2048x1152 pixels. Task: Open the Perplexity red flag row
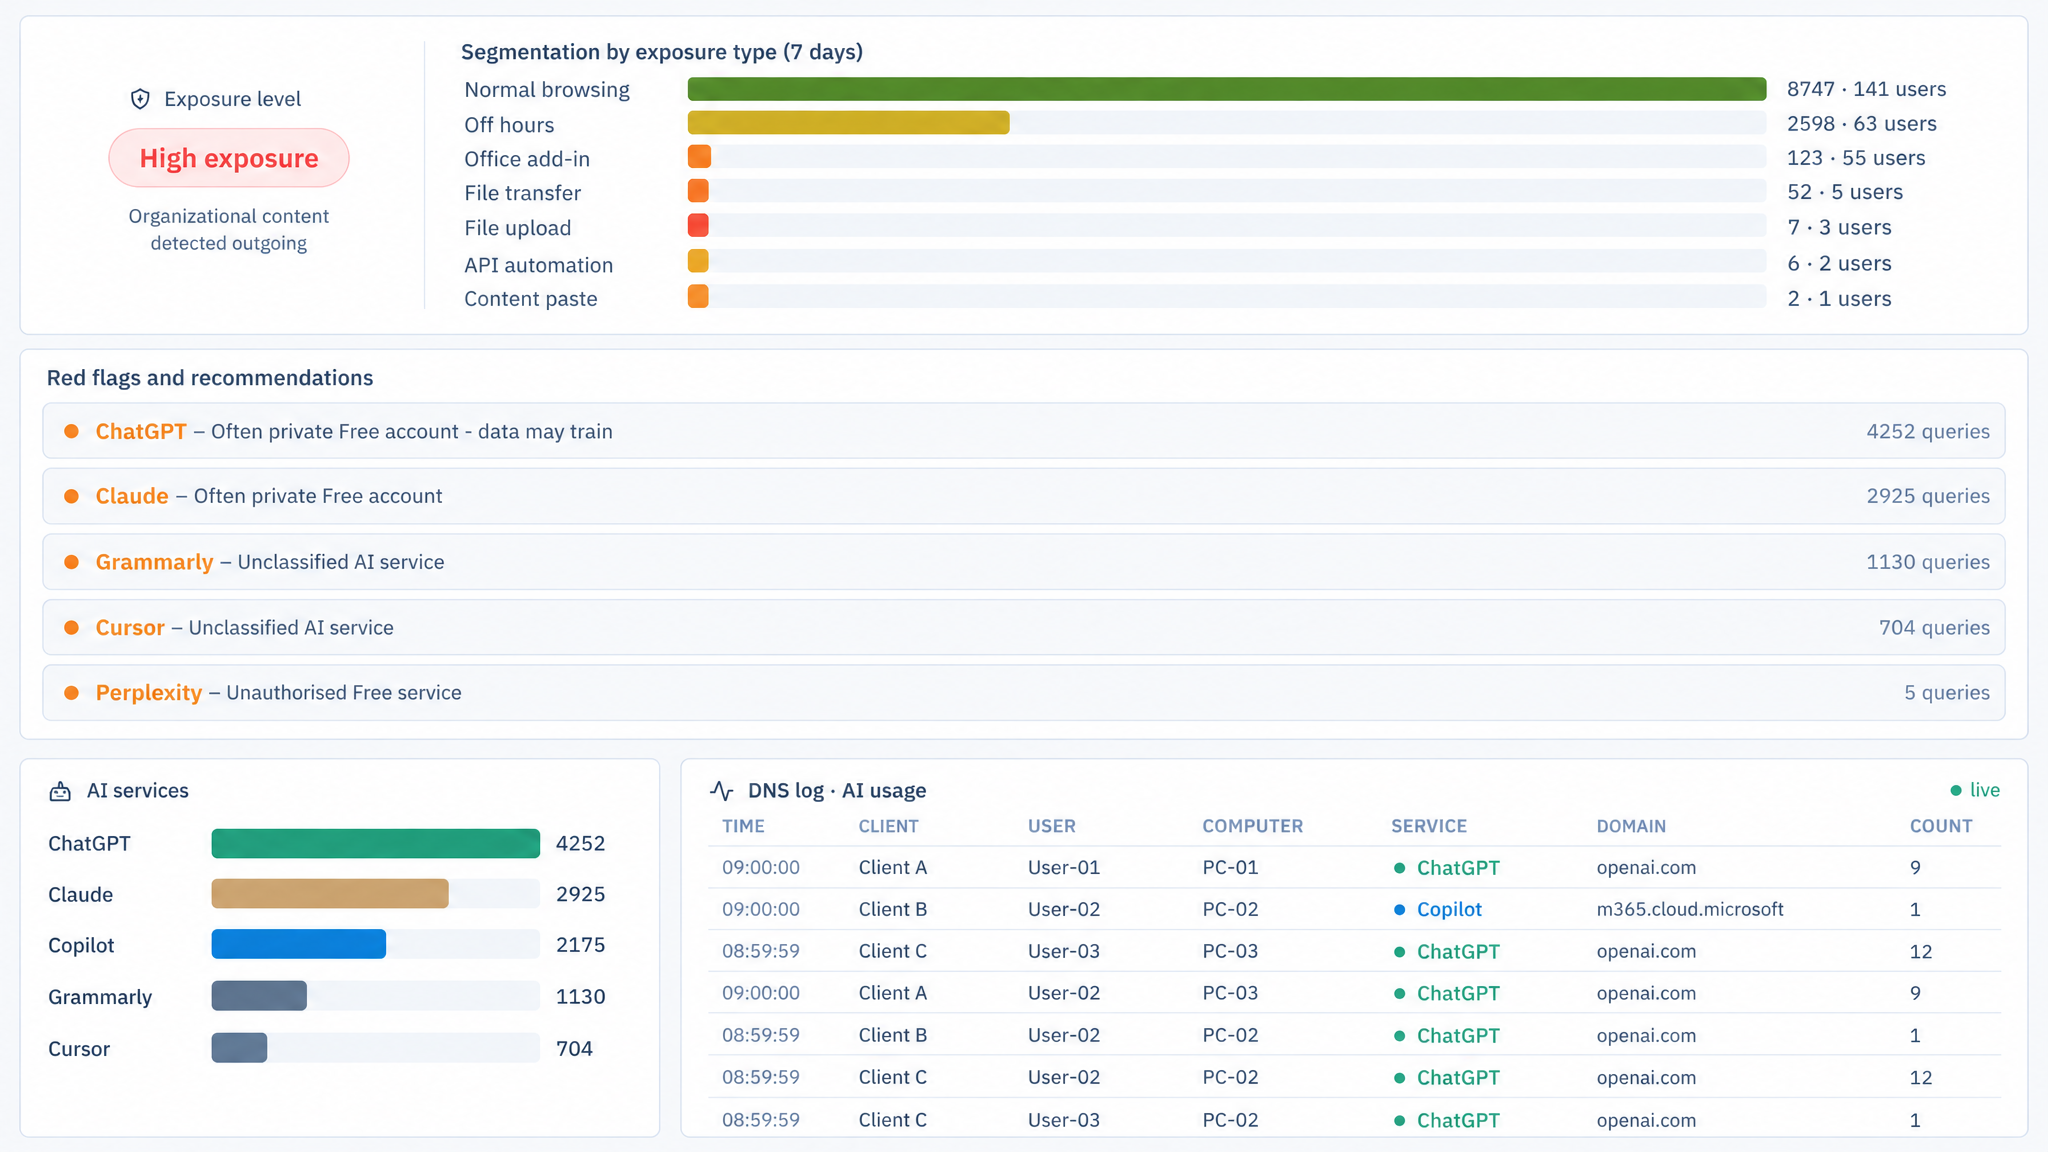click(1023, 693)
